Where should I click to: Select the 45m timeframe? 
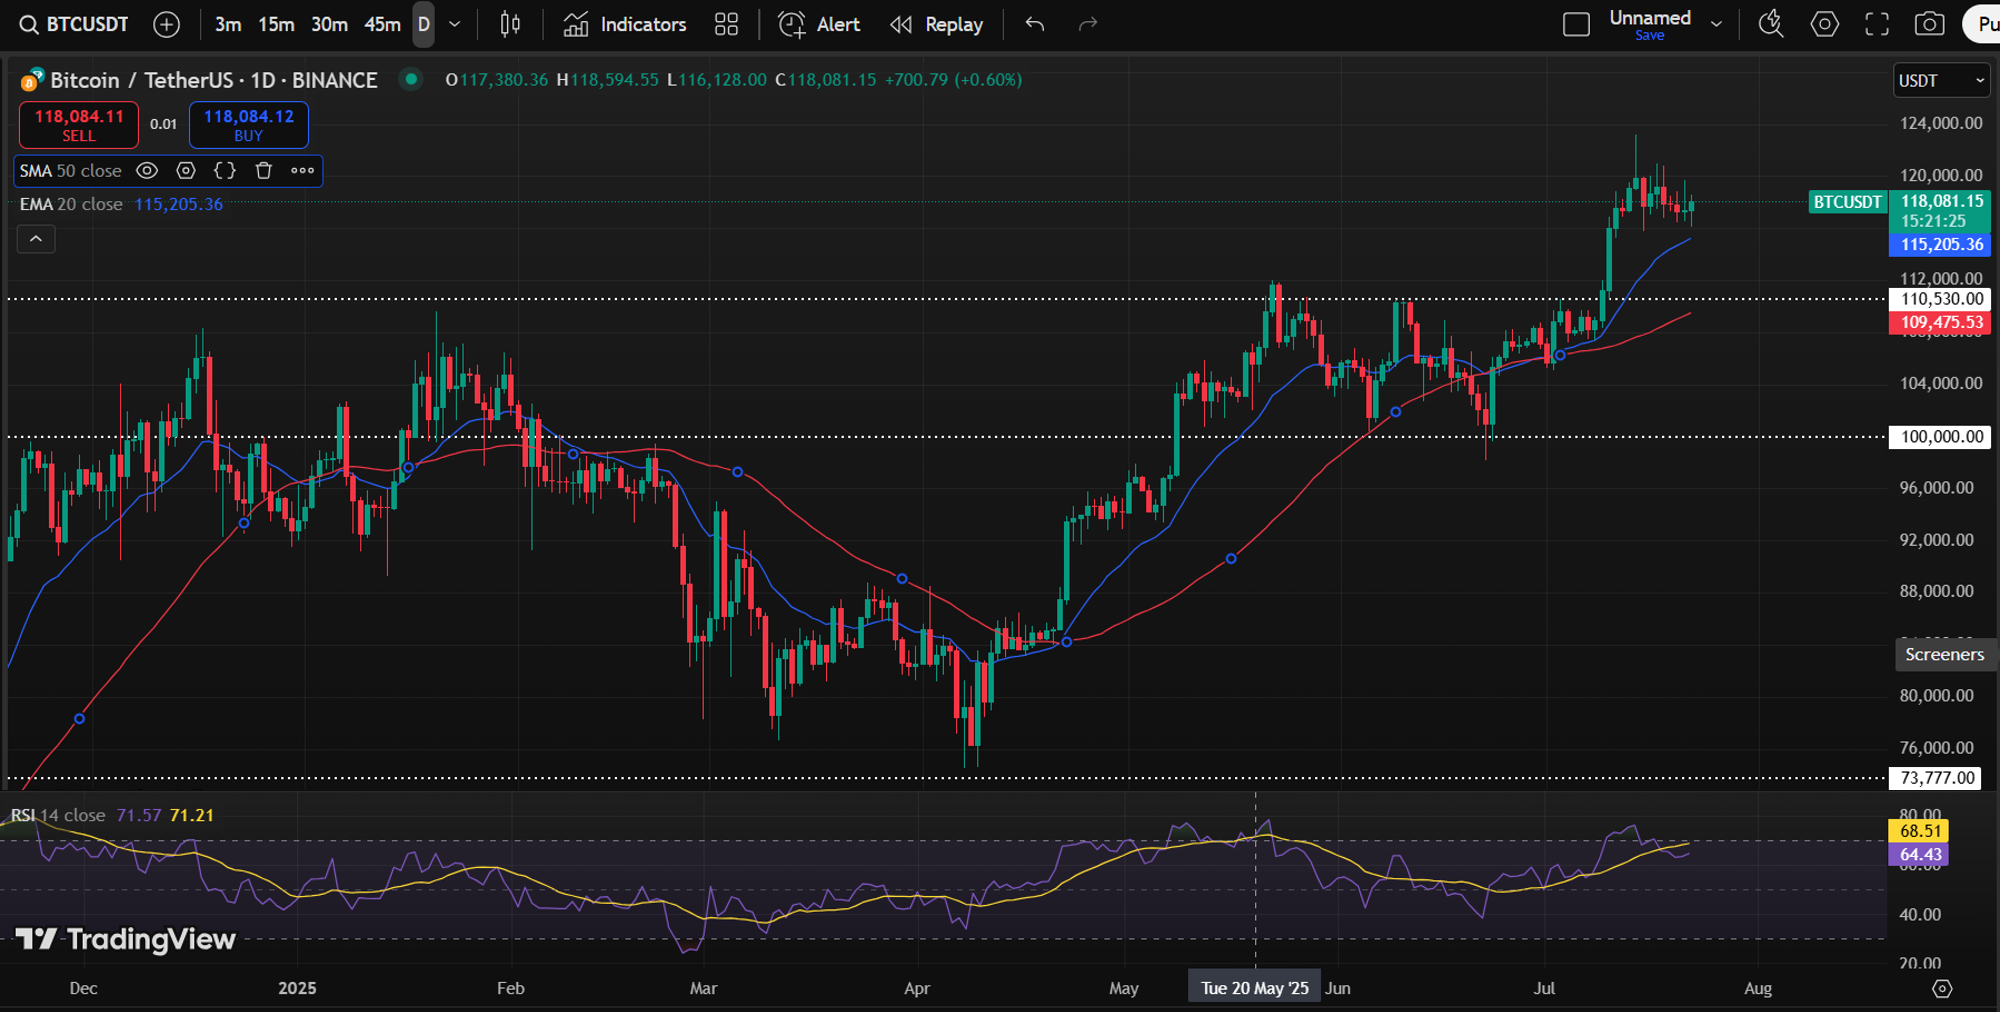pos(382,24)
